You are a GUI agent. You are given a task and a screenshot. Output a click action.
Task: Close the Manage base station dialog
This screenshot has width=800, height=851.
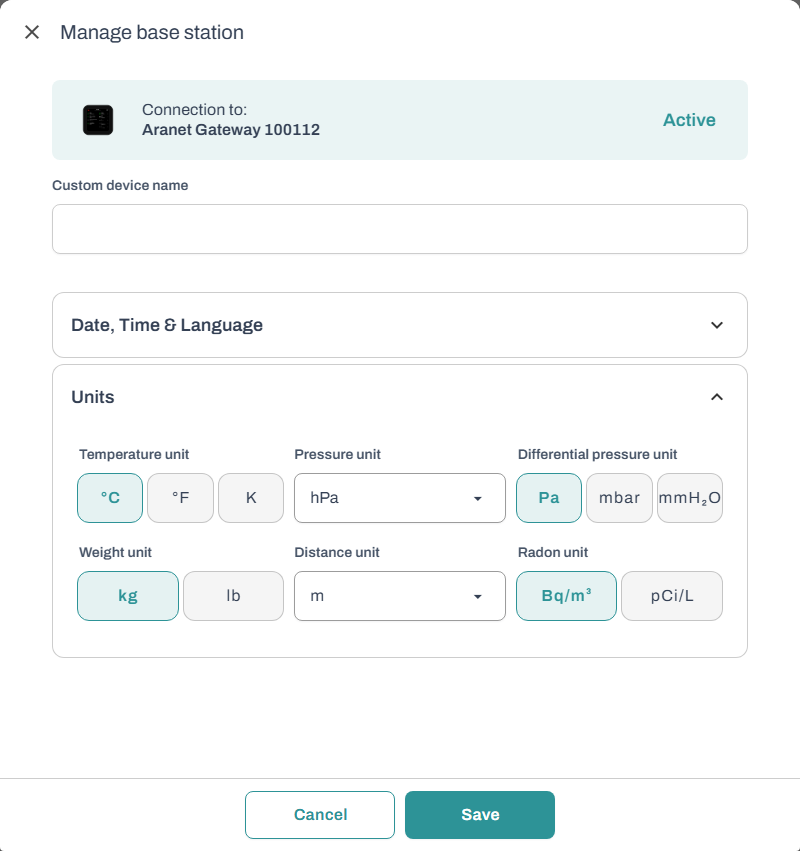point(32,32)
